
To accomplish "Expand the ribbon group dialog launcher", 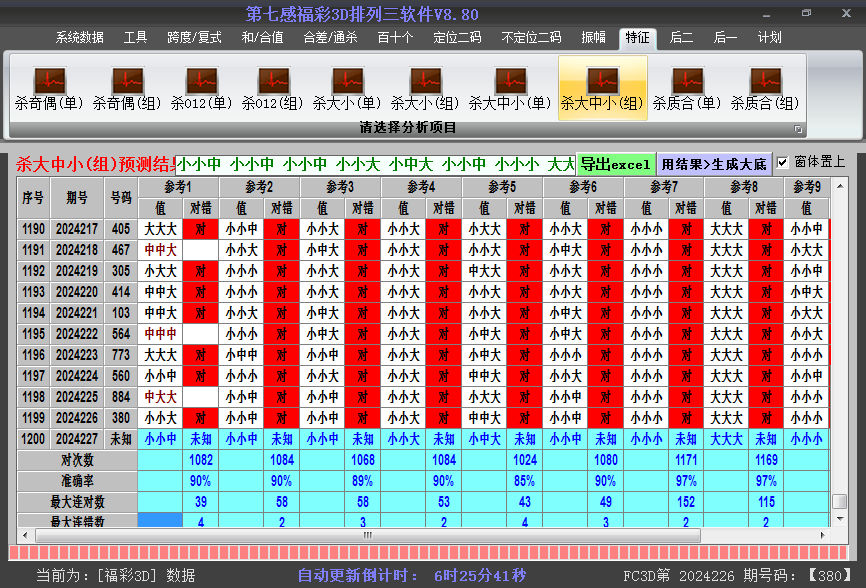I will click(x=798, y=129).
